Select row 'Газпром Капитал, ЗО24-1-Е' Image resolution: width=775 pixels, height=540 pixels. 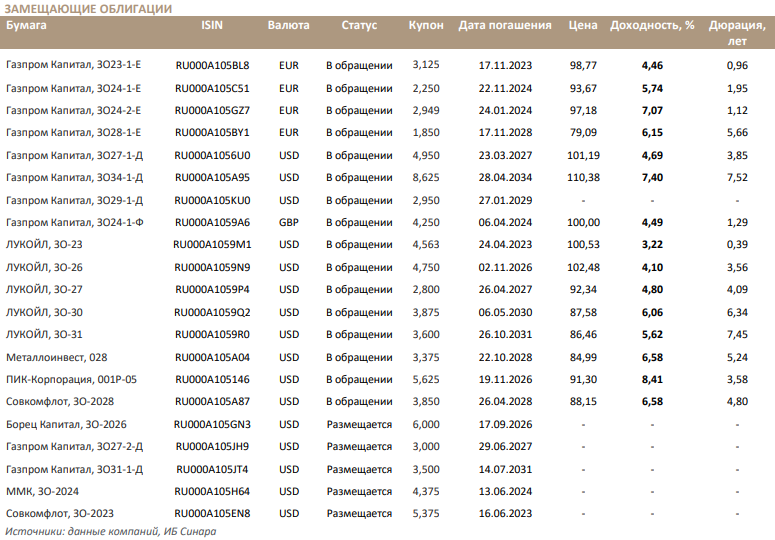[x=388, y=88]
